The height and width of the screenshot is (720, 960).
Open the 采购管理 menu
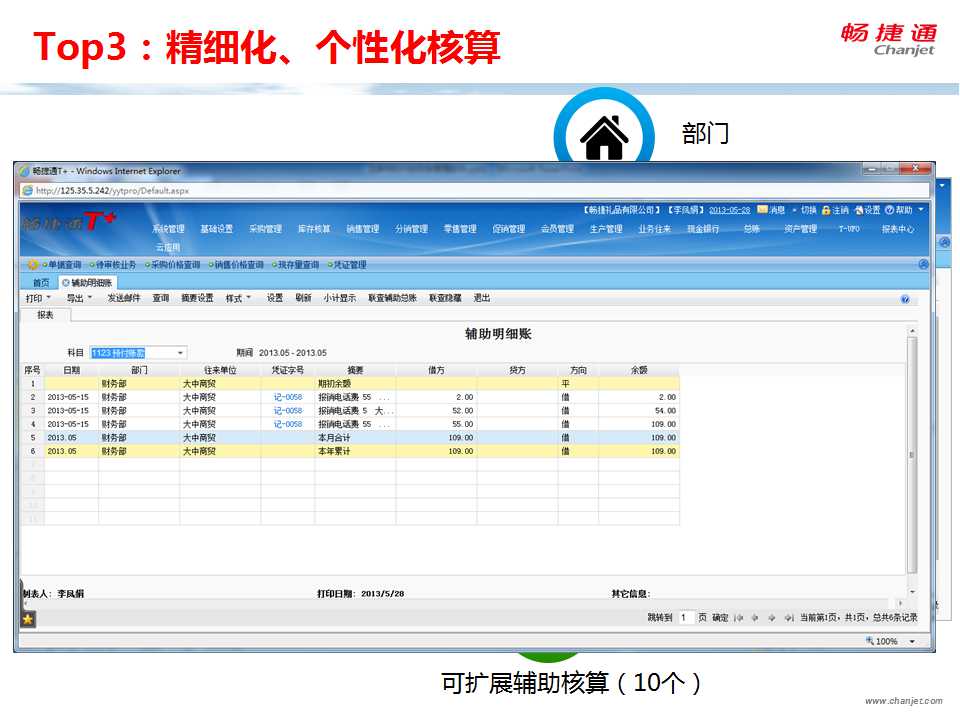(x=265, y=229)
